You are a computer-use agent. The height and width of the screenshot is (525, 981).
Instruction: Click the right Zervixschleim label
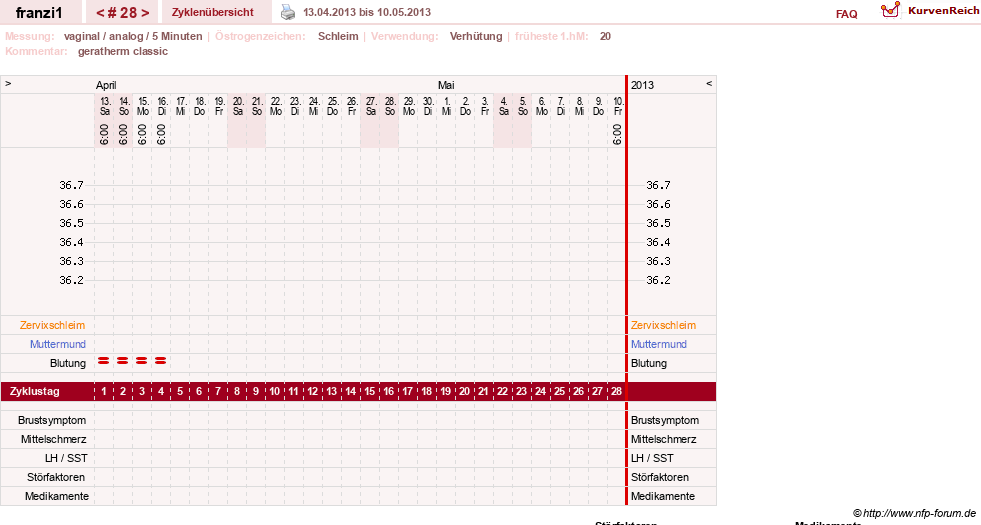click(663, 325)
